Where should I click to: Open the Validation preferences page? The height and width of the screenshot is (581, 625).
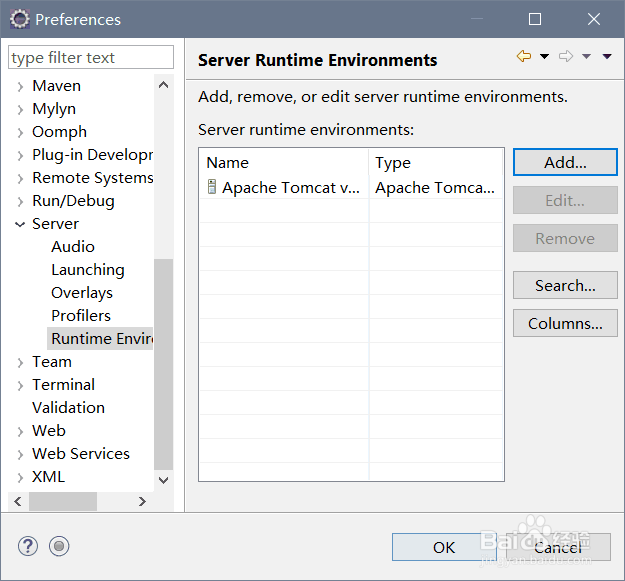68,408
